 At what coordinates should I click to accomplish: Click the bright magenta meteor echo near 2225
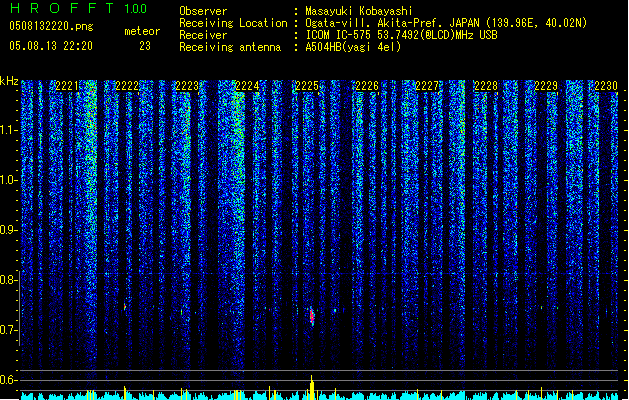(x=312, y=316)
